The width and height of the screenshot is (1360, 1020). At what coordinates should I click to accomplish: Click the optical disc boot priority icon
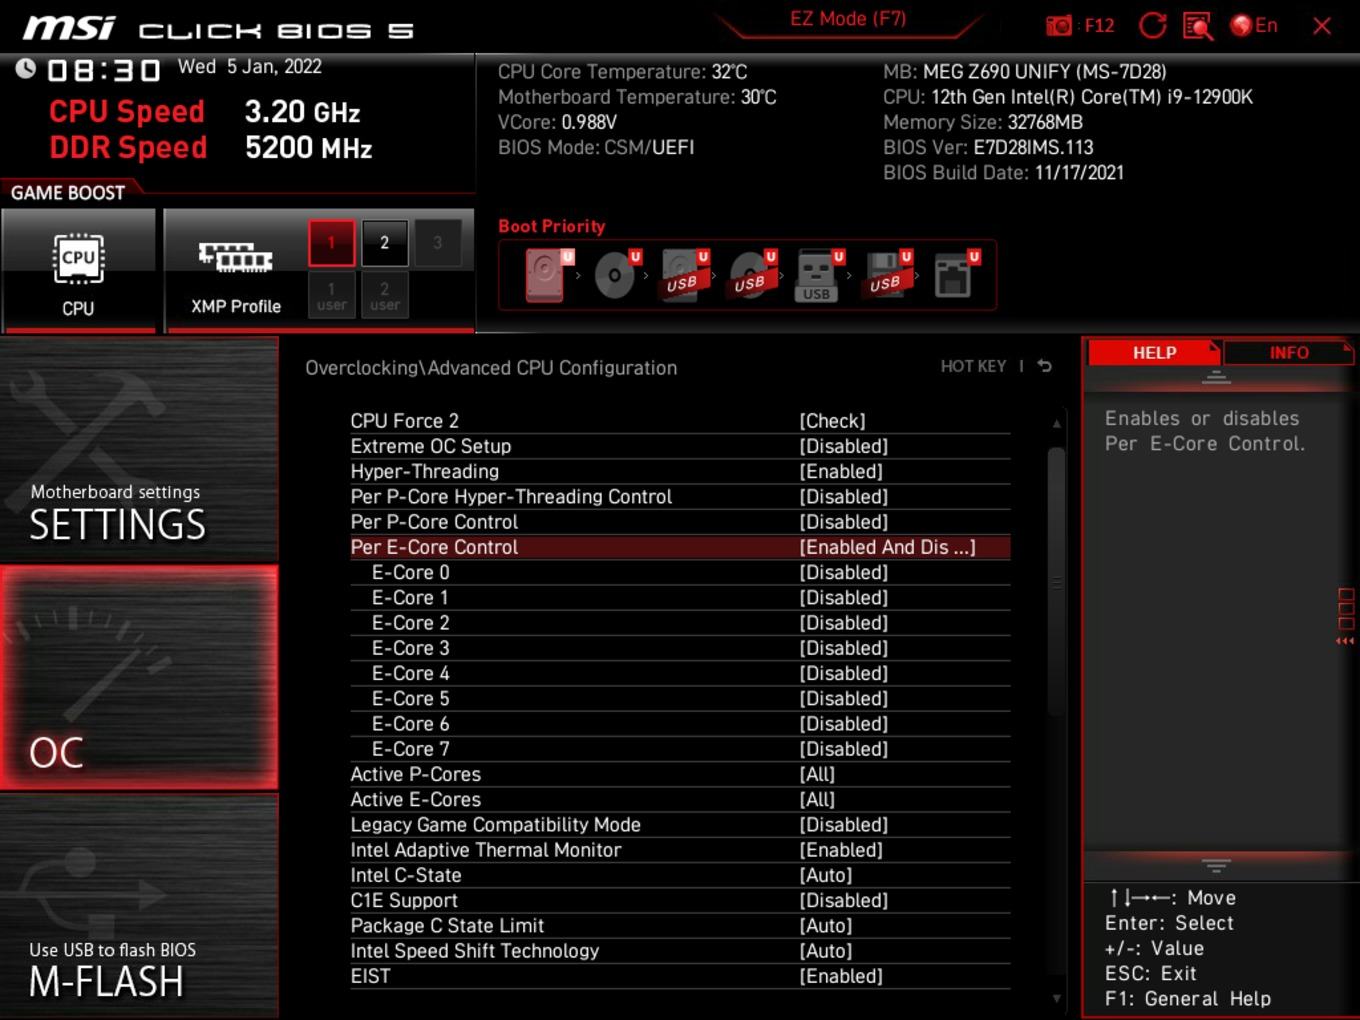[x=617, y=275]
